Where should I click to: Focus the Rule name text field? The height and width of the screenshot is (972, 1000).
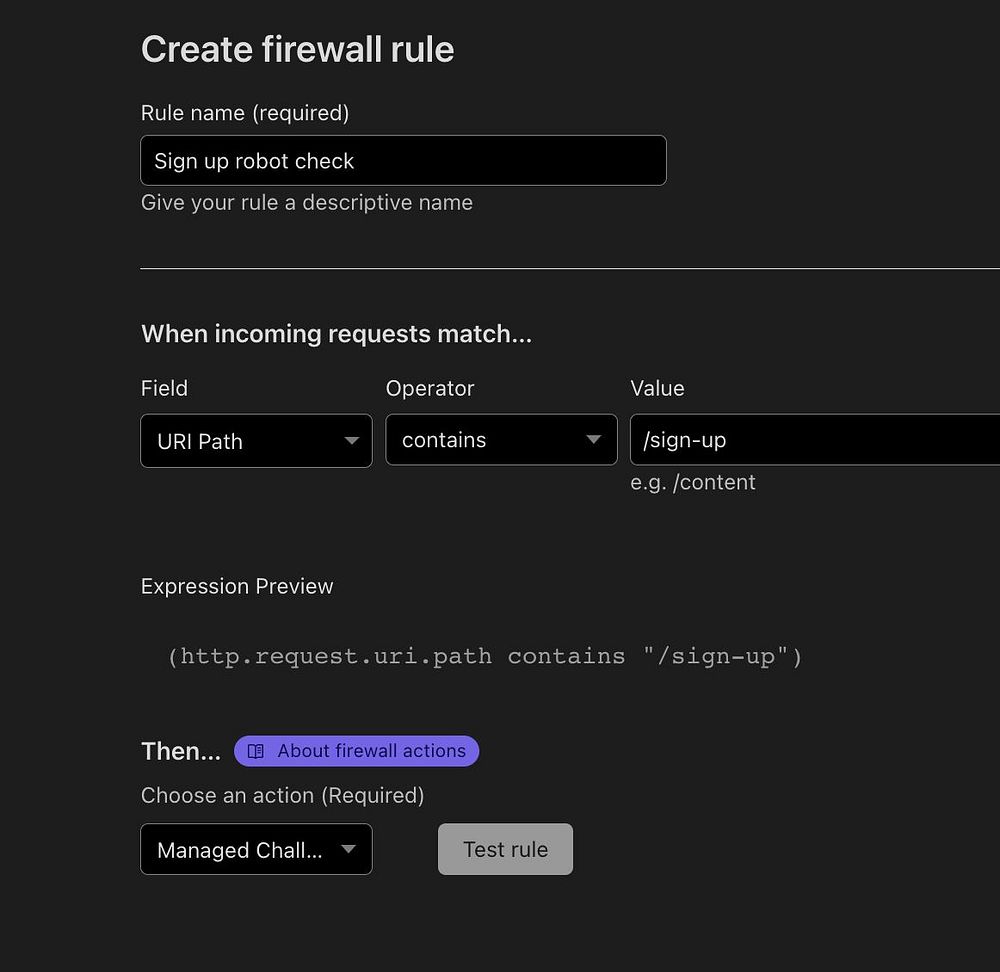tap(403, 161)
